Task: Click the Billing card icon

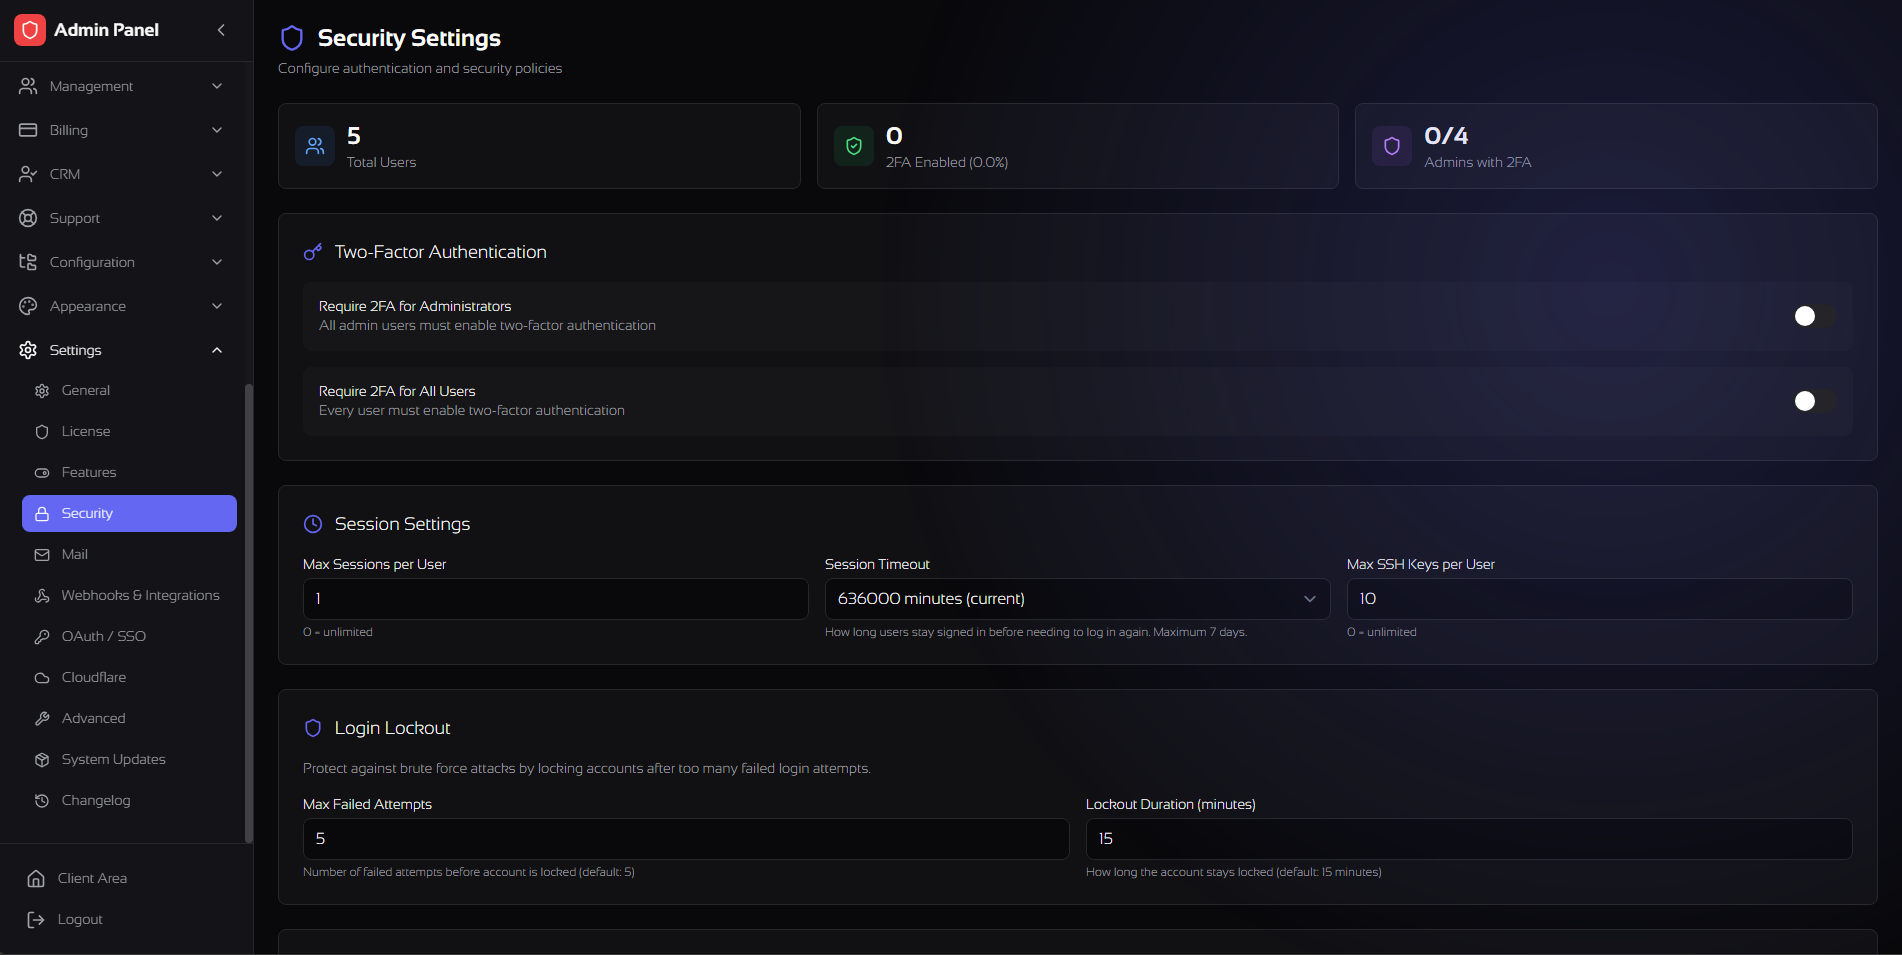Action: 28,130
